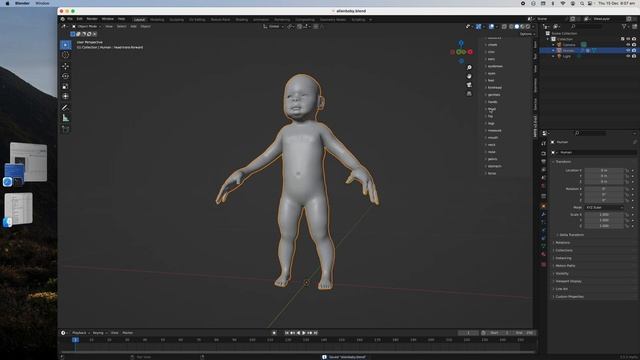Open the Render properties tab
Image resolution: width=640 pixels, height=360 pixels.
543,153
